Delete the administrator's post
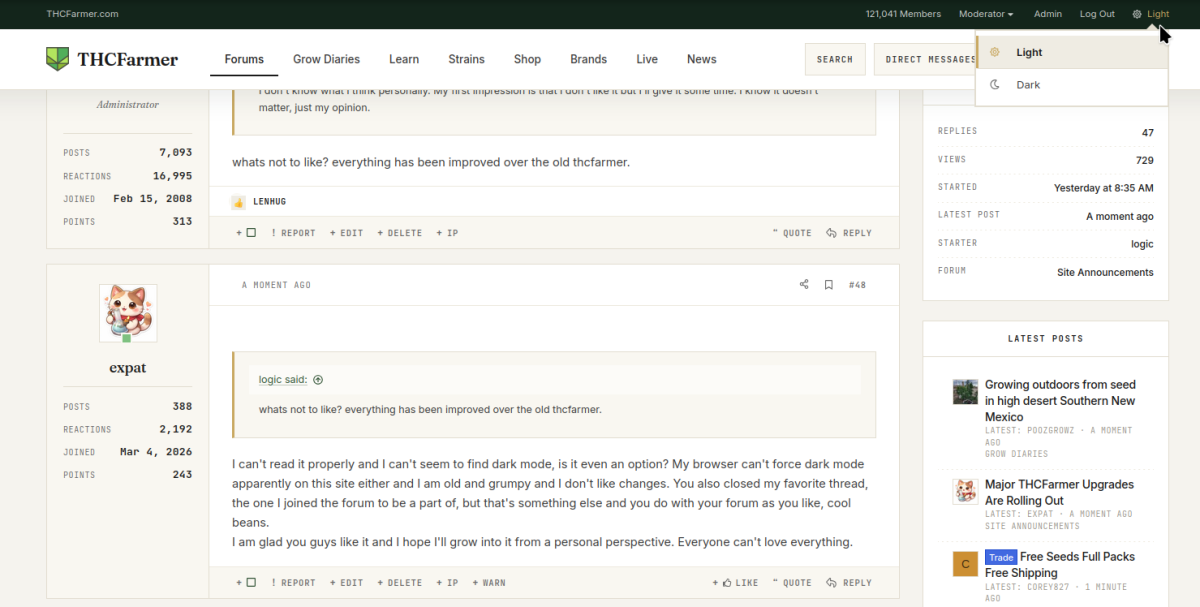Screen dimensions: 1200x607 (400, 233)
